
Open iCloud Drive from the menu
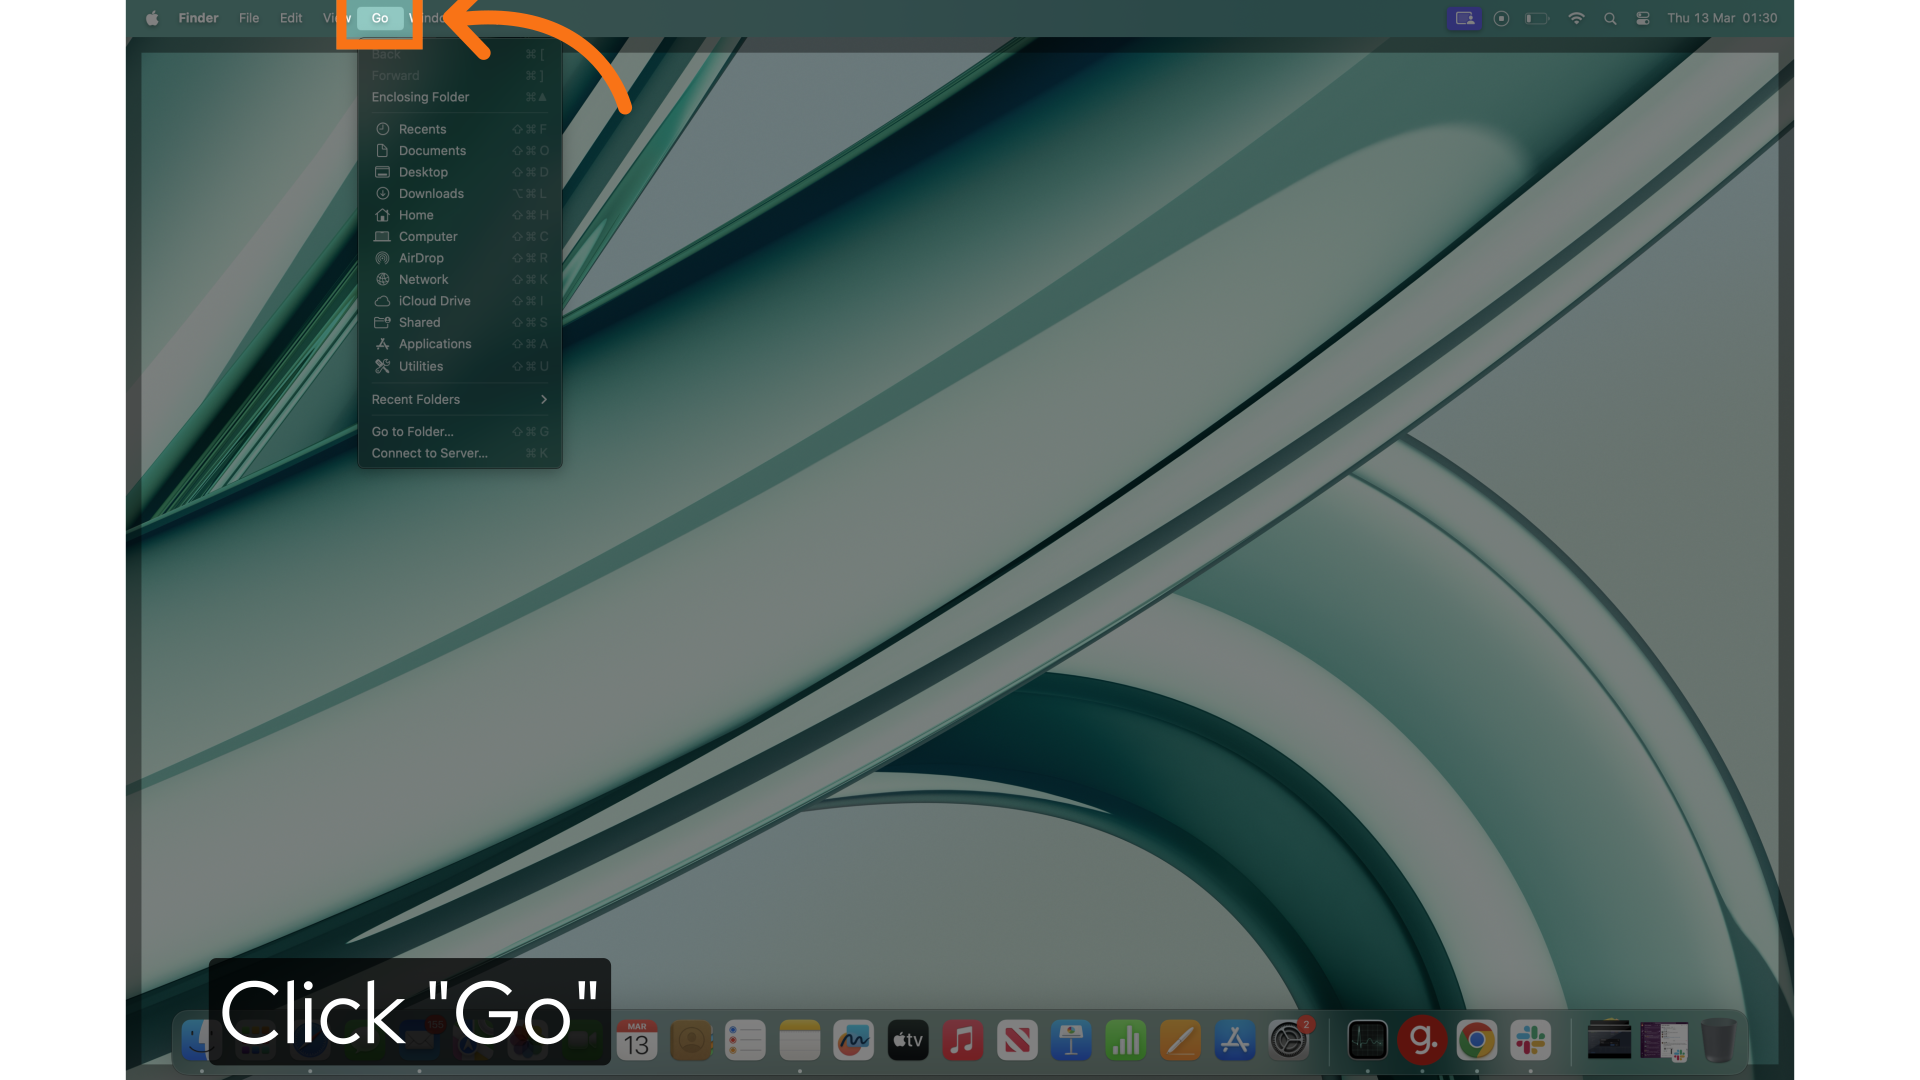pyautogui.click(x=434, y=301)
